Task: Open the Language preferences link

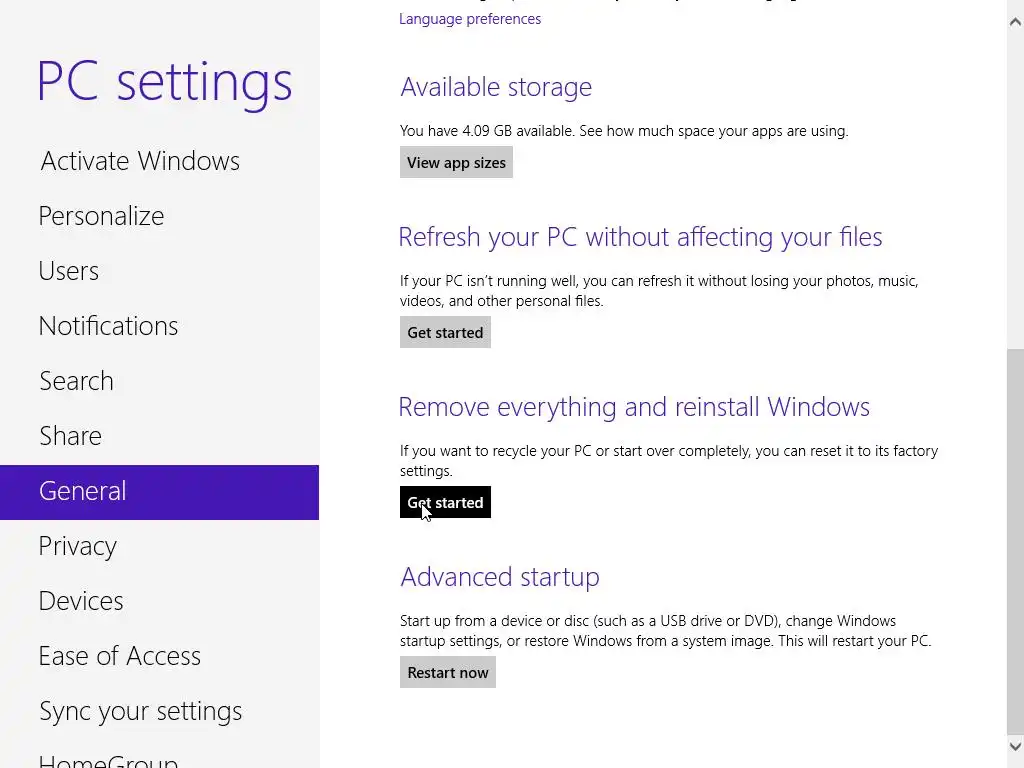Action: pyautogui.click(x=470, y=19)
